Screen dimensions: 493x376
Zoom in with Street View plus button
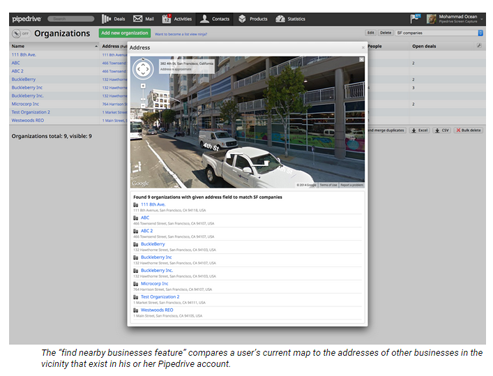tap(143, 86)
